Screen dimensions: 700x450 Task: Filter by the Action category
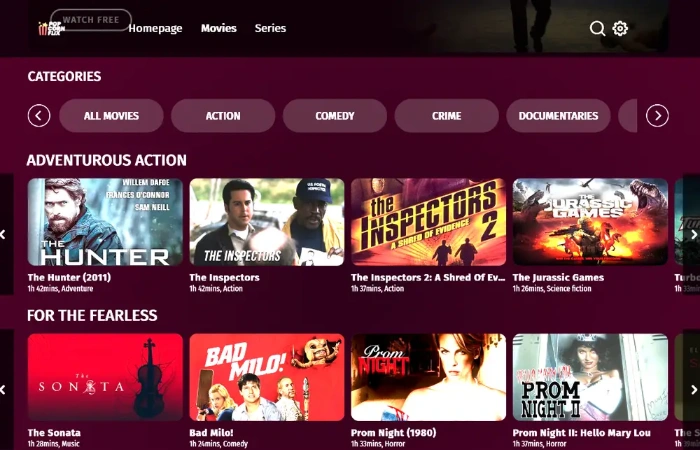pos(223,116)
